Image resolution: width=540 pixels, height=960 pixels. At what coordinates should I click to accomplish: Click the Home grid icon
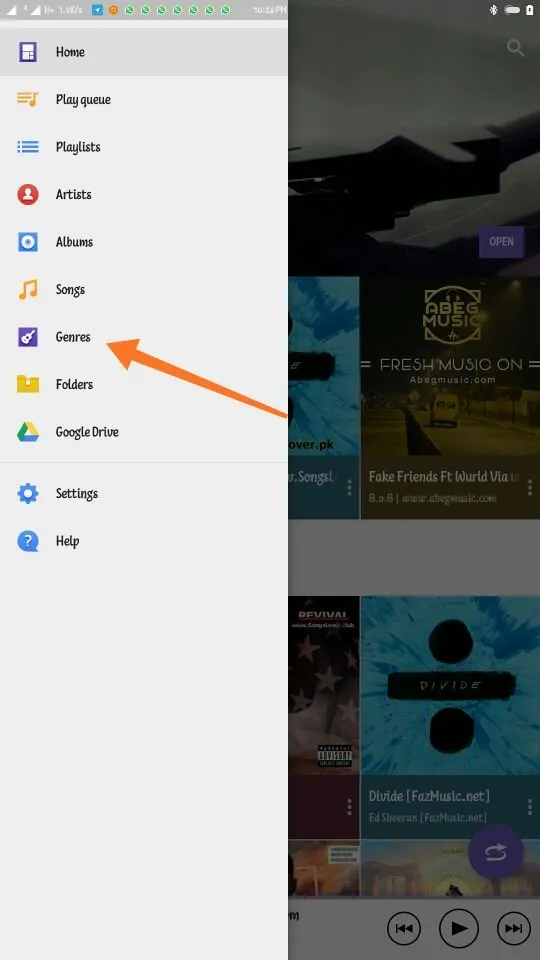[x=28, y=52]
